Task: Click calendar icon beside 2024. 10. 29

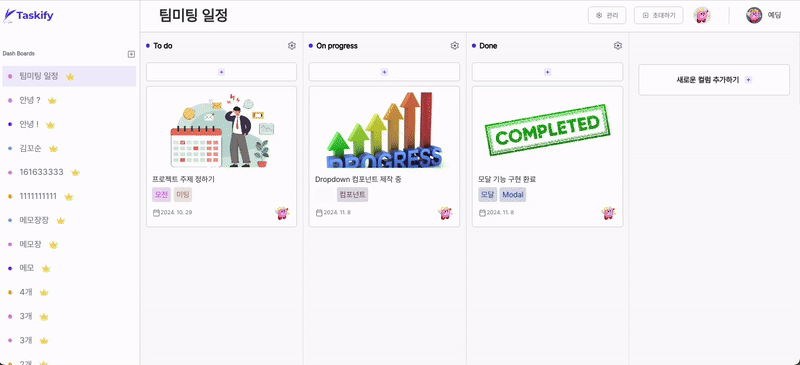Action: pyautogui.click(x=156, y=212)
